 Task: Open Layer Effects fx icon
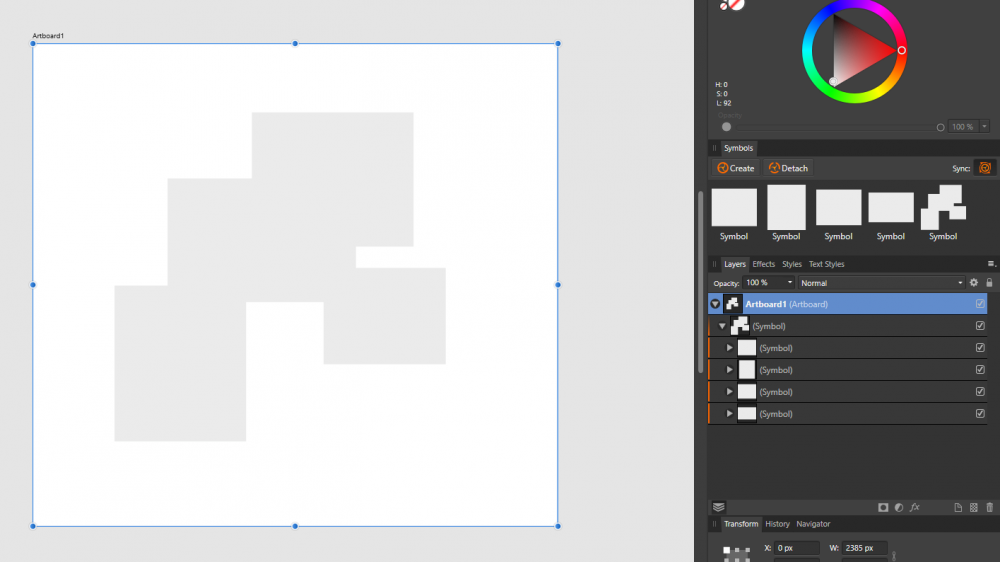tap(914, 508)
